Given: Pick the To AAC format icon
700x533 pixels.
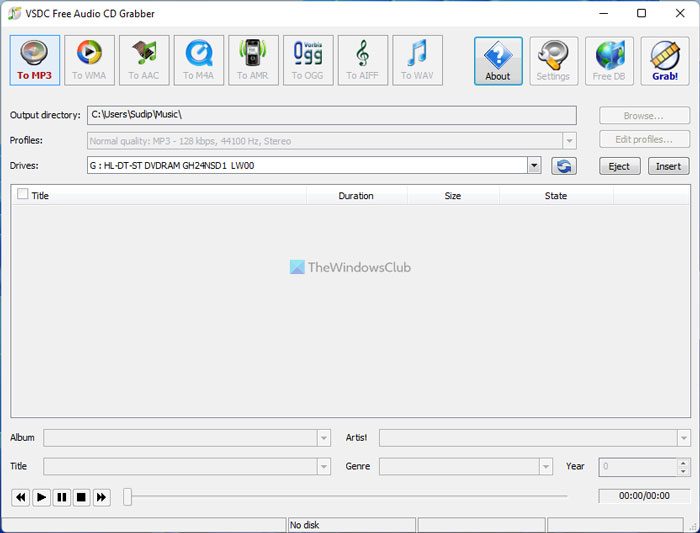Looking at the screenshot, I should click(144, 60).
